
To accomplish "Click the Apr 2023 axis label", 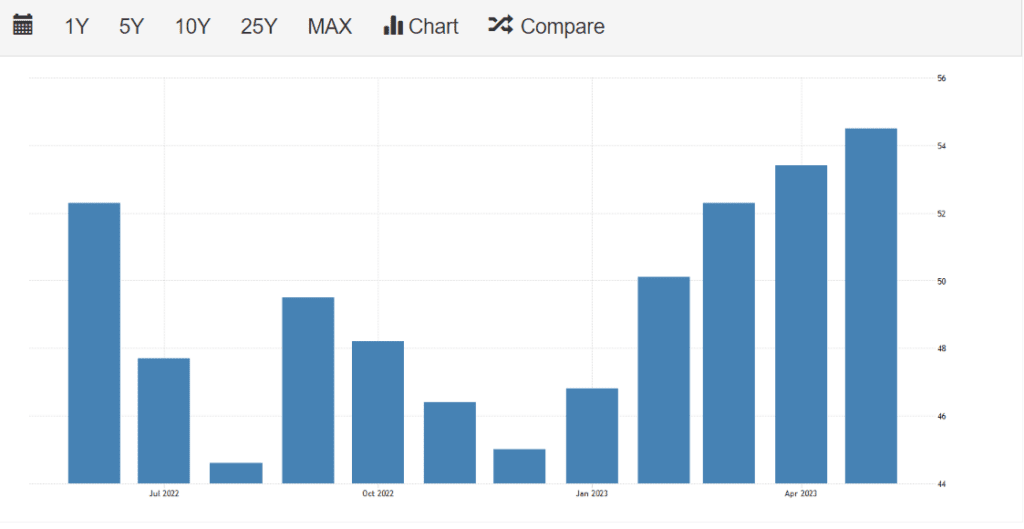I will (801, 494).
